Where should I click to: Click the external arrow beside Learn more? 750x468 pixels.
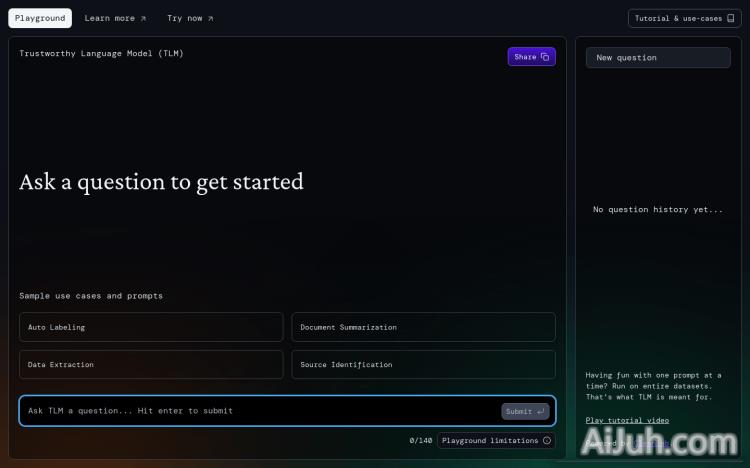click(143, 18)
